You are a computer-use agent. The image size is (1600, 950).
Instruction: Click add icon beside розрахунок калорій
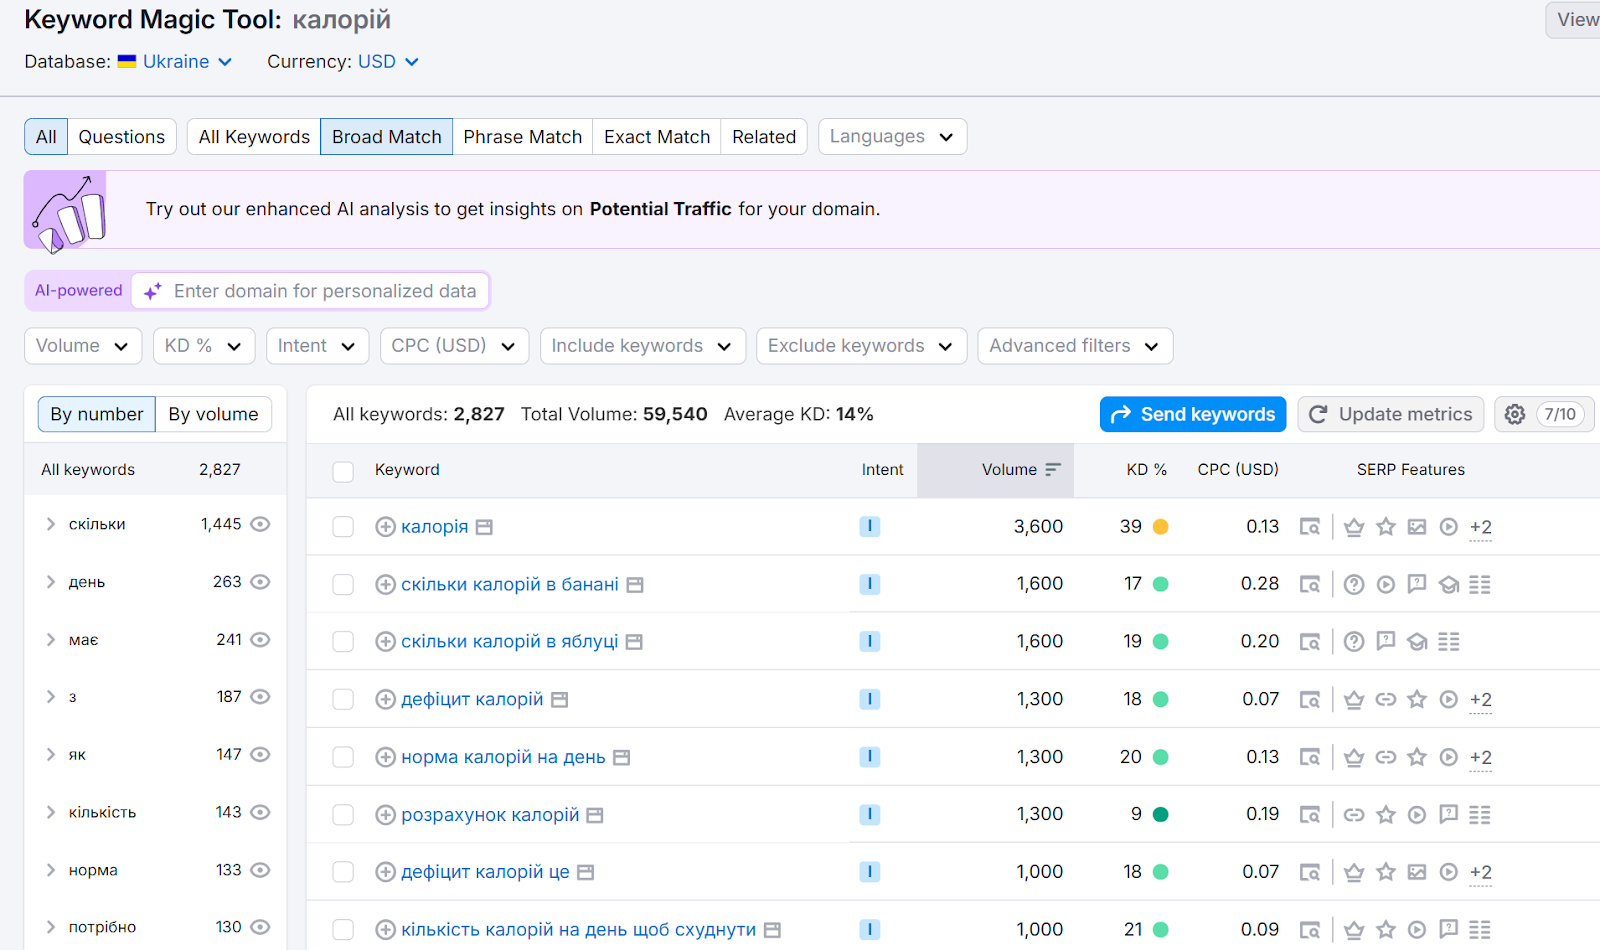[x=385, y=815]
